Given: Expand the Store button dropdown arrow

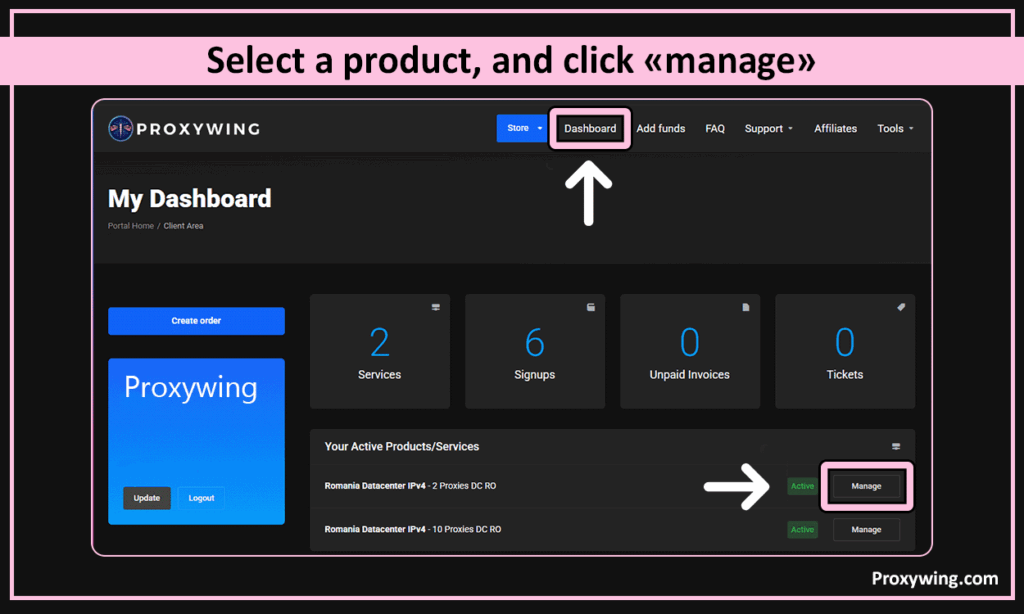Looking at the screenshot, I should [539, 128].
